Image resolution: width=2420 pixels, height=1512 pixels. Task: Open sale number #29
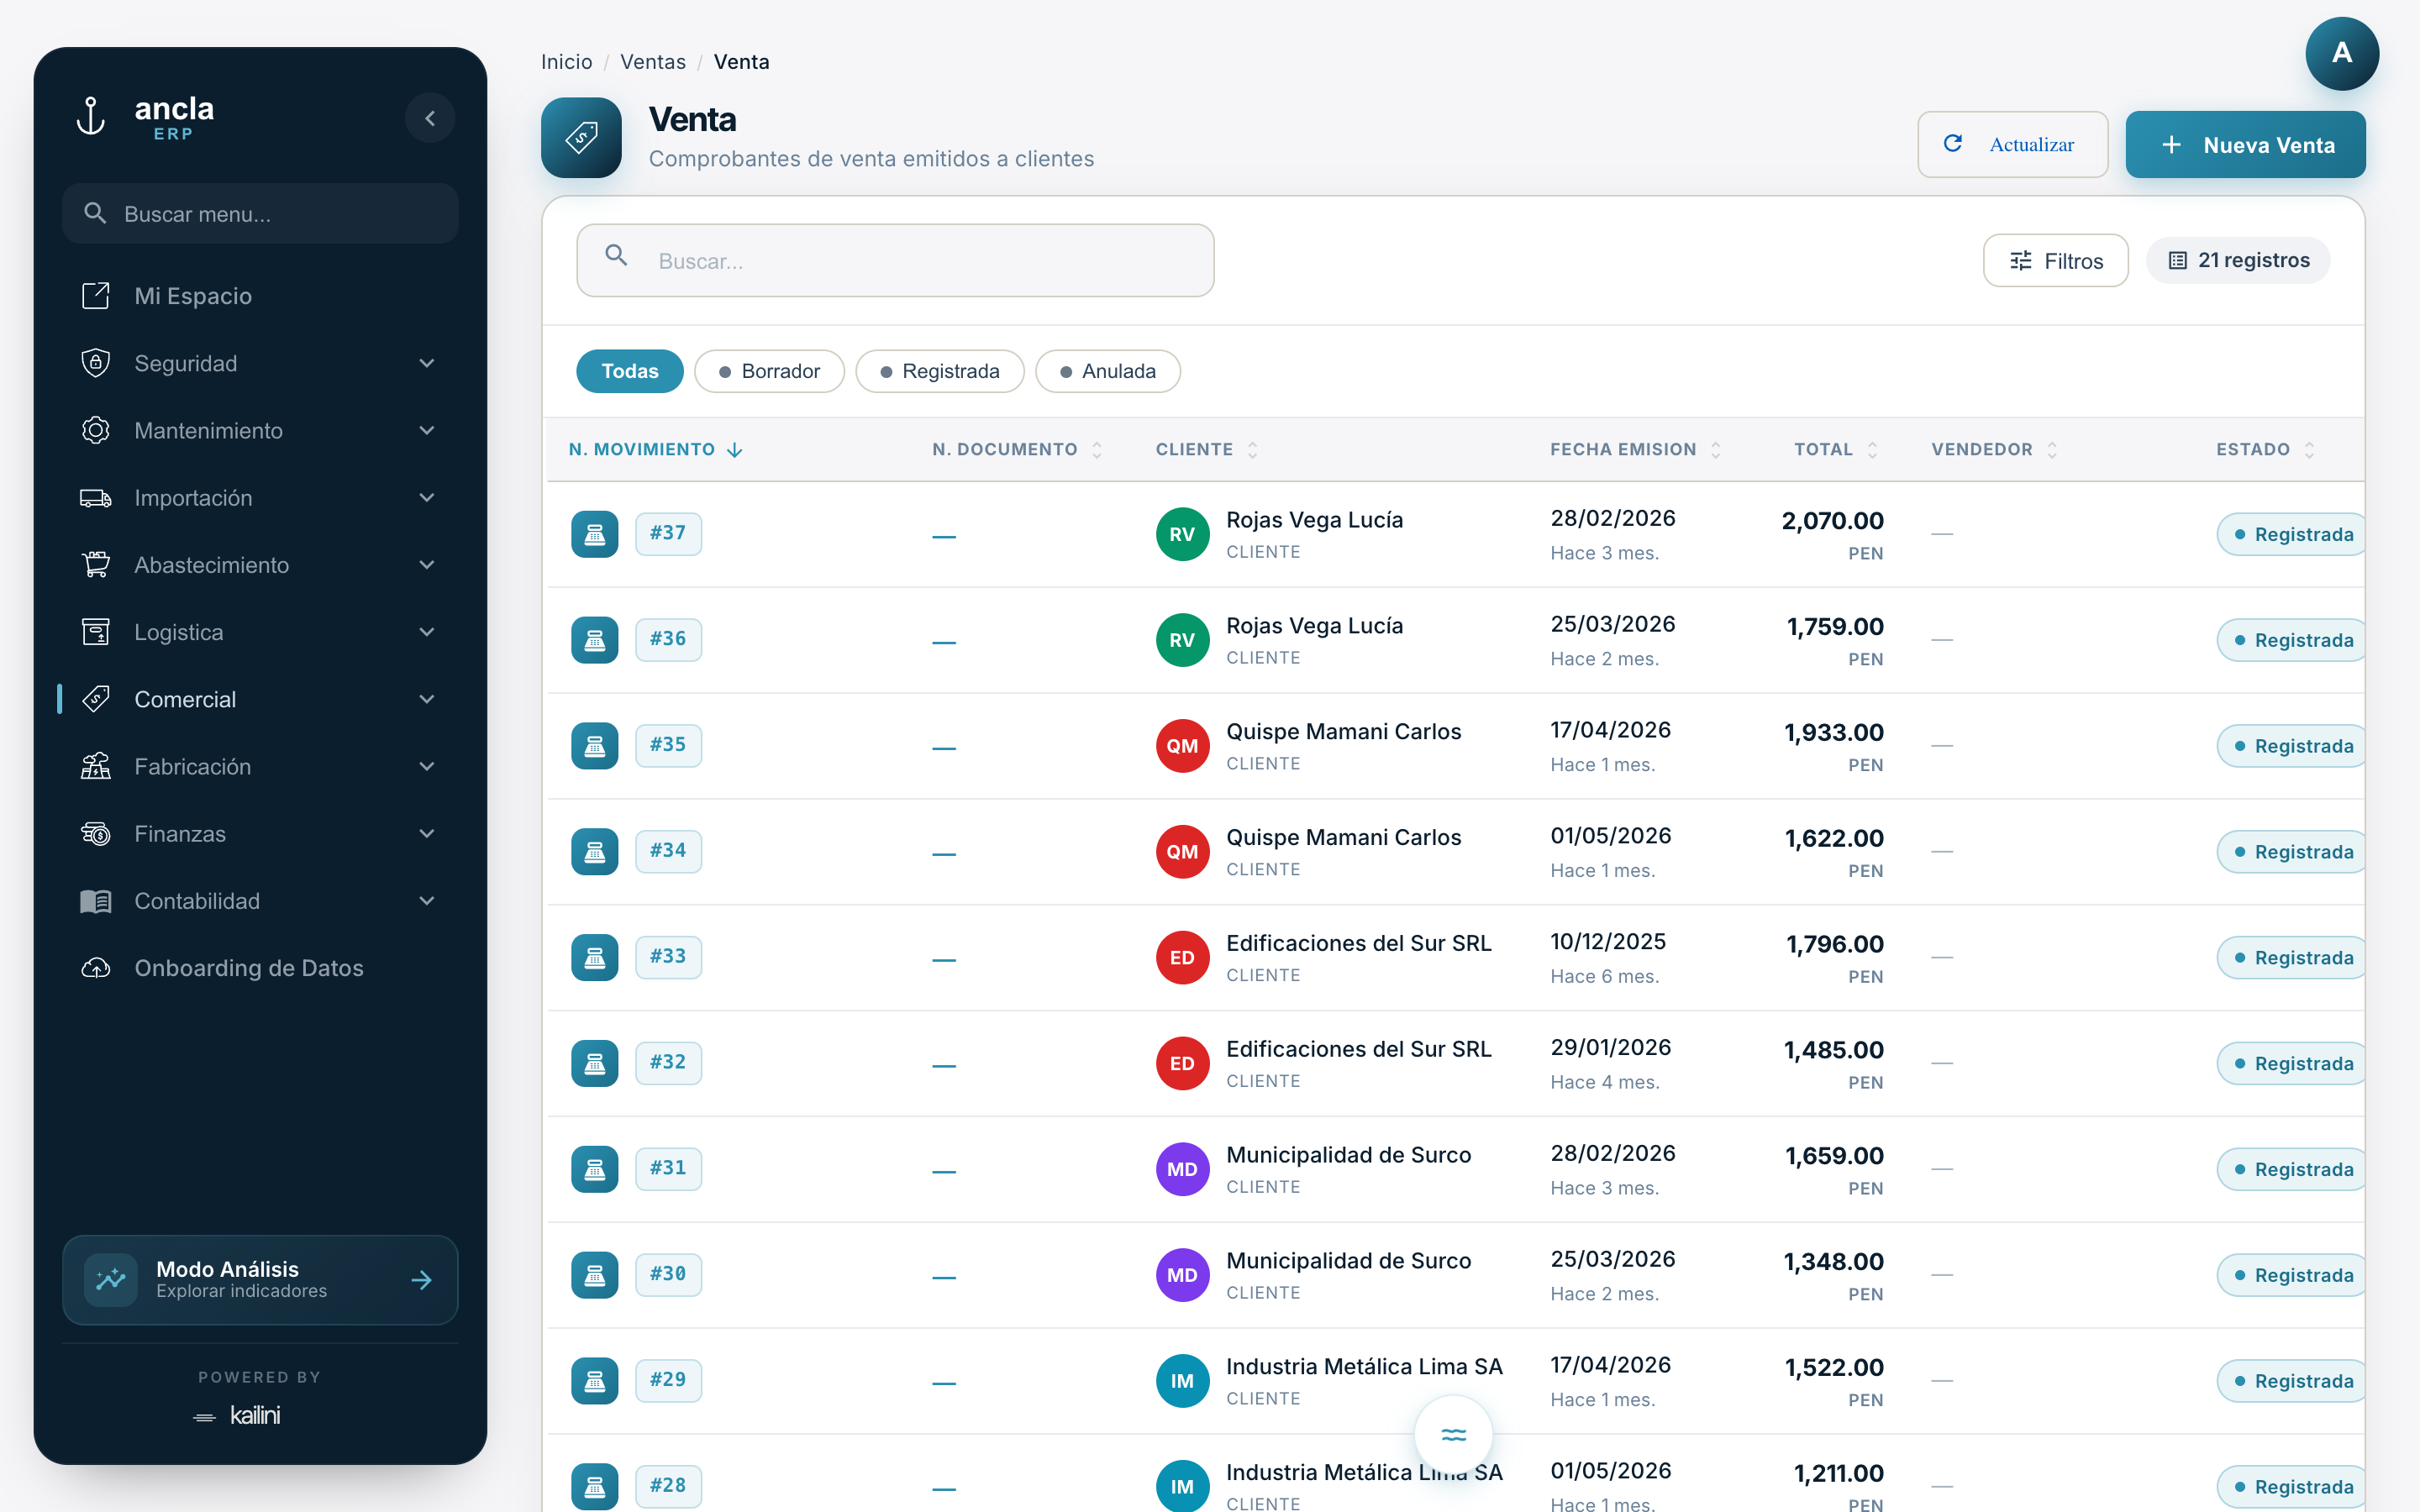pyautogui.click(x=668, y=1380)
